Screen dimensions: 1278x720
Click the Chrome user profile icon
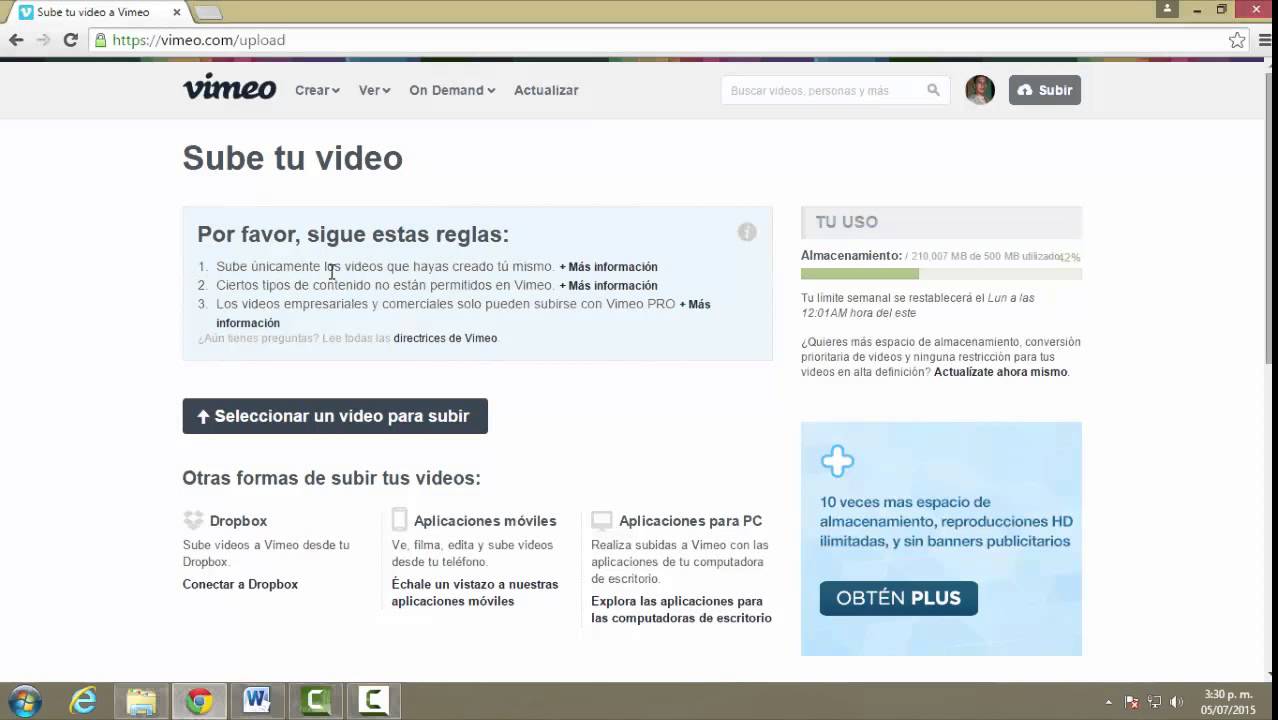1167,9
